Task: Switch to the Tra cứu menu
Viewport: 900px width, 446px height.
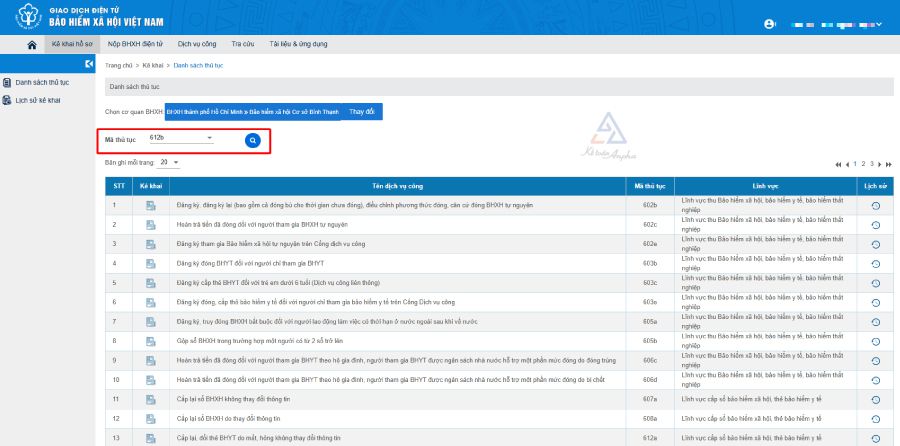Action: pyautogui.click(x=242, y=45)
